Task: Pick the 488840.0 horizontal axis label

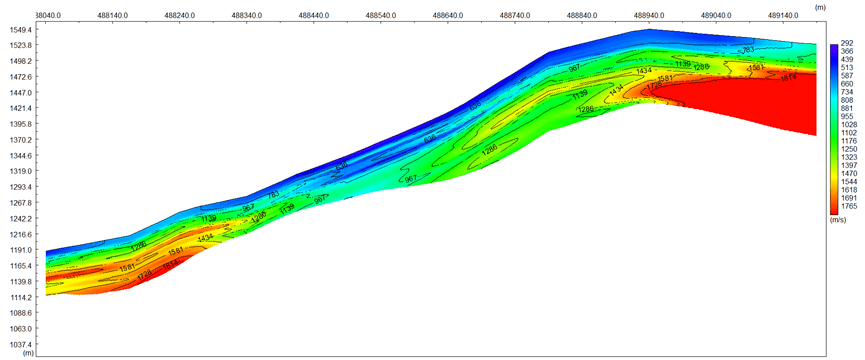Action: (582, 16)
